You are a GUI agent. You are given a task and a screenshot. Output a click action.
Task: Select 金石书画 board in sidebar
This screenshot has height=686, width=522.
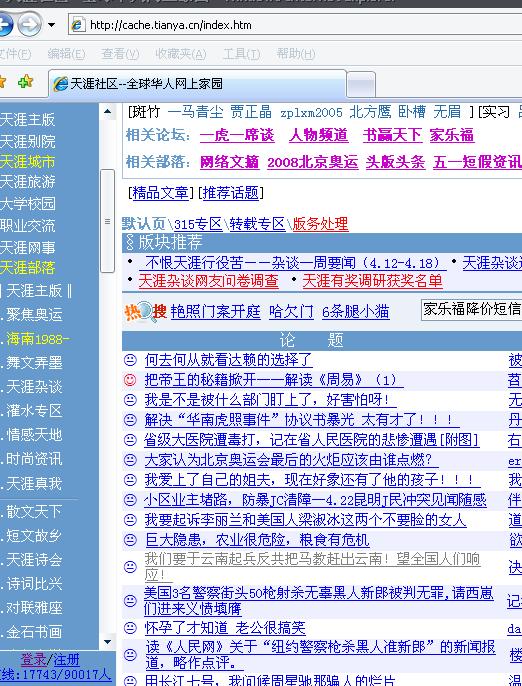pos(34,632)
